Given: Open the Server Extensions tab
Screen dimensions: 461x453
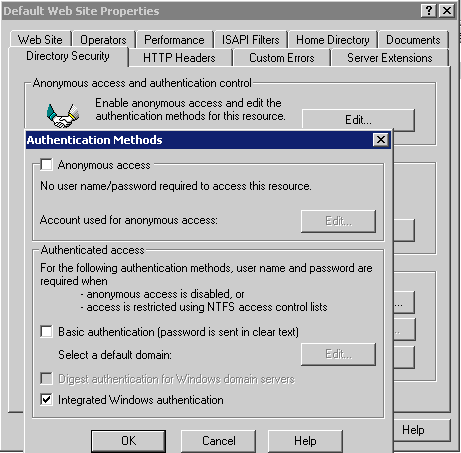Looking at the screenshot, I should [x=390, y=58].
